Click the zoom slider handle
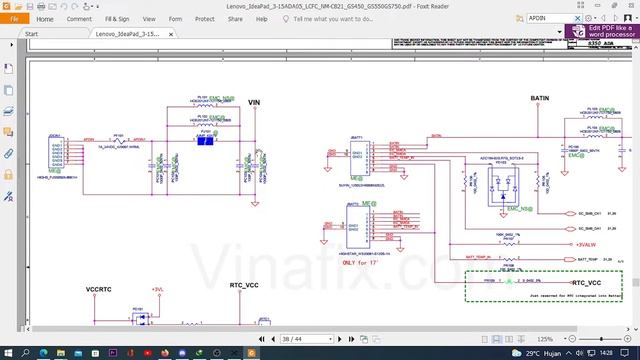Viewport: 640px width, 360px height. [x=601, y=339]
